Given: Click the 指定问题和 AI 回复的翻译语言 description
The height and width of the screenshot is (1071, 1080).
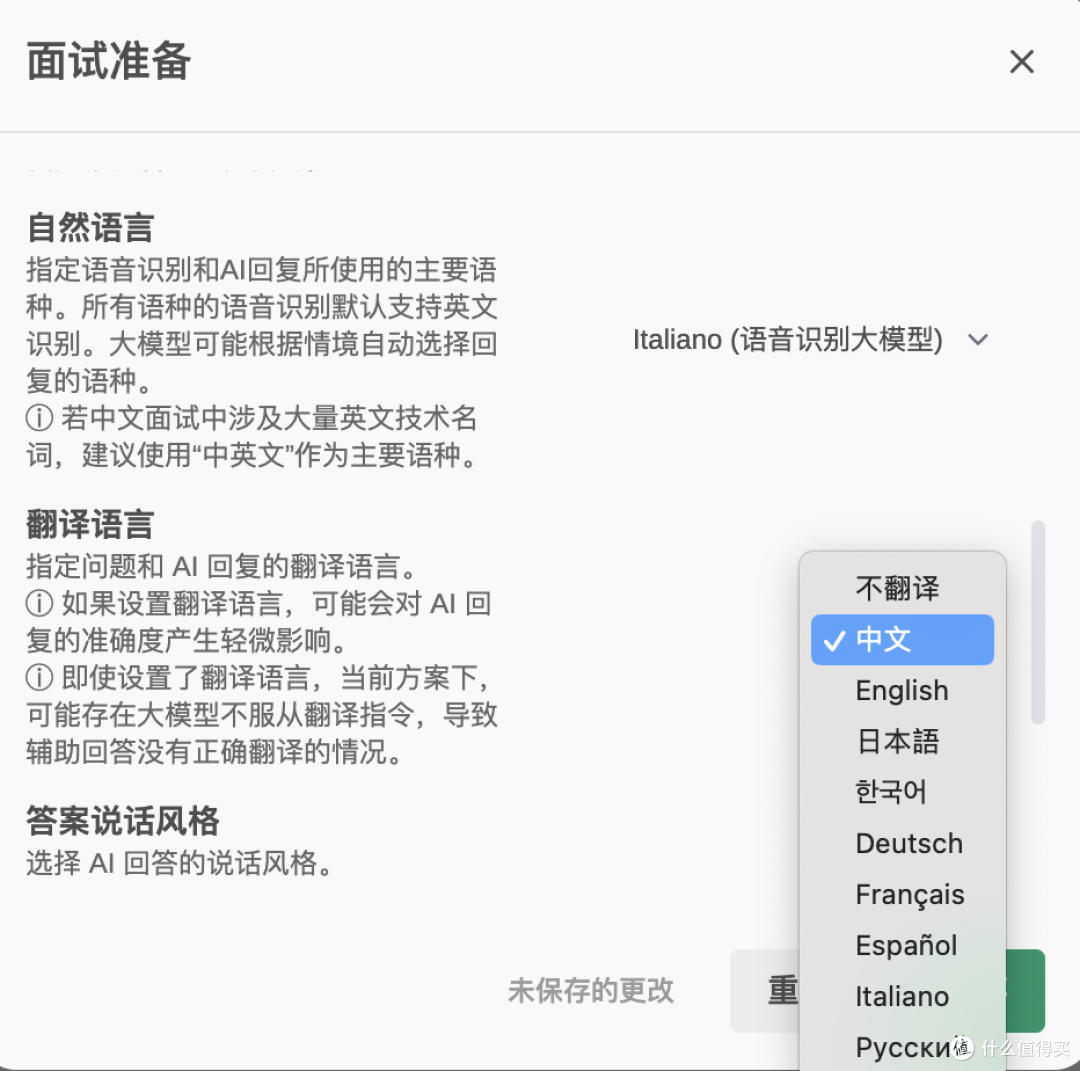Looking at the screenshot, I should click(x=222, y=567).
